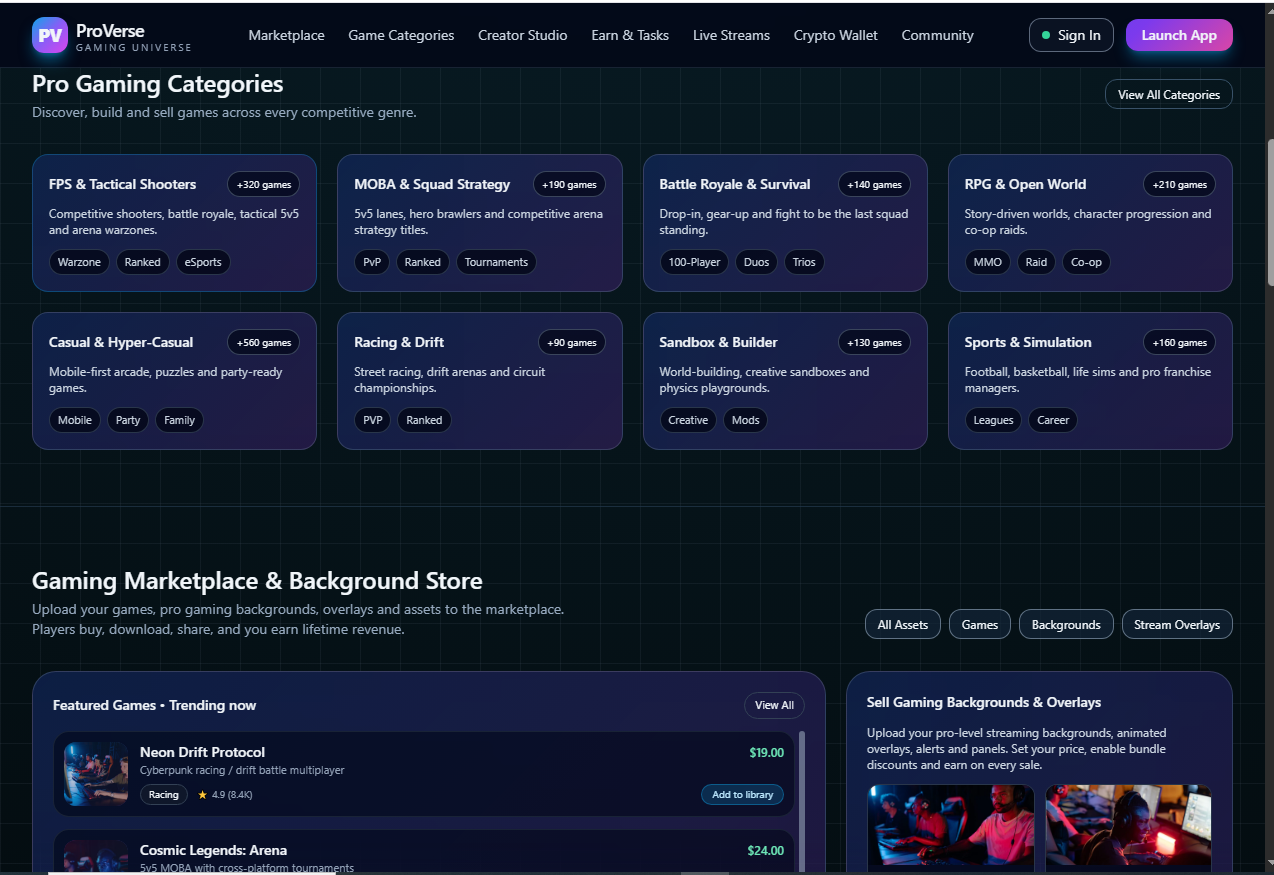Viewport: 1274px width, 875px height.
Task: Click View All in Featured Games
Action: coord(774,705)
